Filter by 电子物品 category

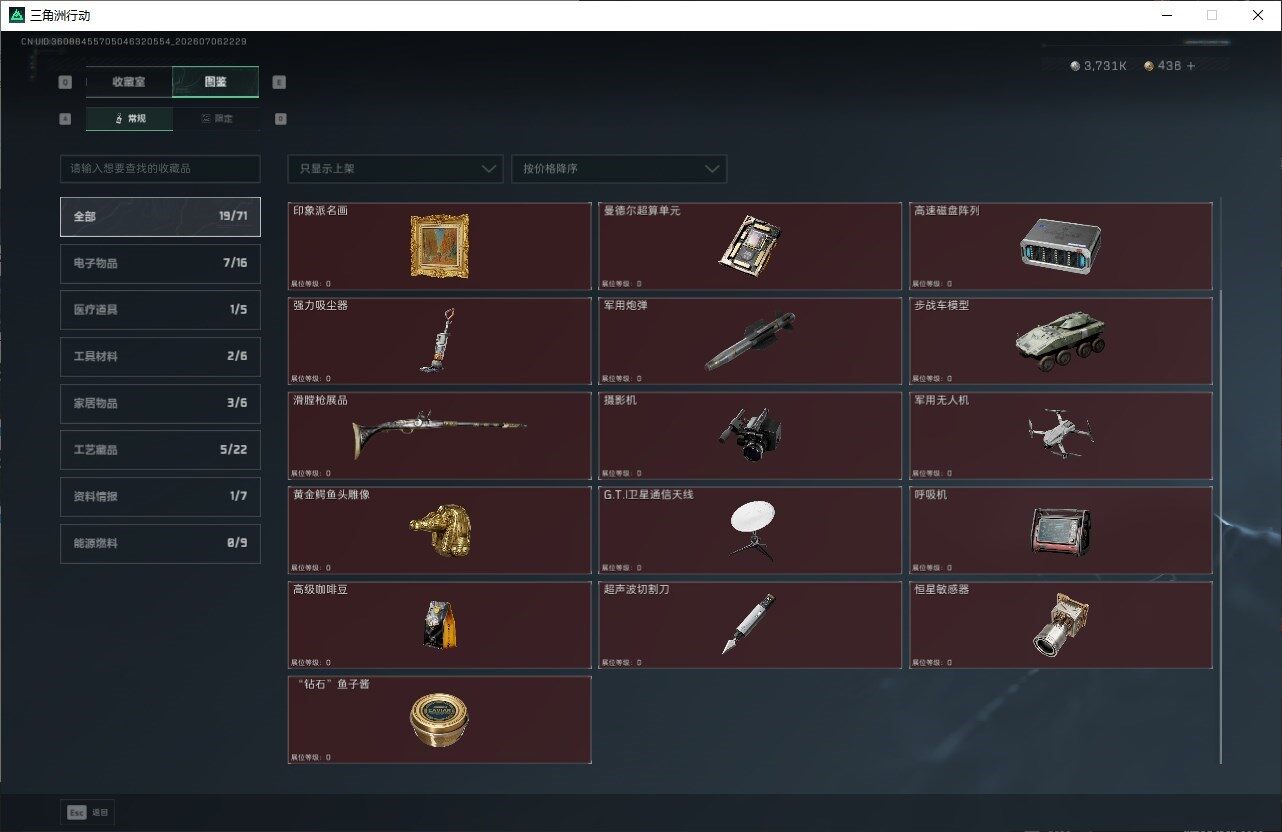[x=160, y=263]
